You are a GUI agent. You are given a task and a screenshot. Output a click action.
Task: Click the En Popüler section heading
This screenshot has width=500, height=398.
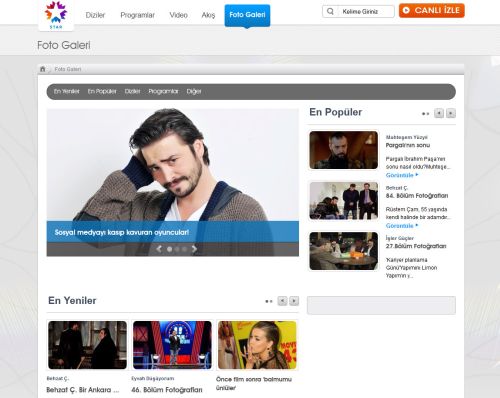click(336, 112)
